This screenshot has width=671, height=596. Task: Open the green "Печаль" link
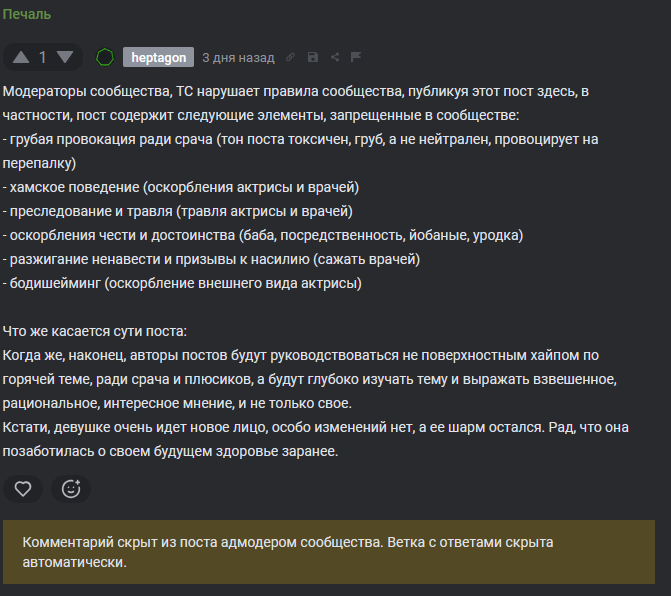27,14
